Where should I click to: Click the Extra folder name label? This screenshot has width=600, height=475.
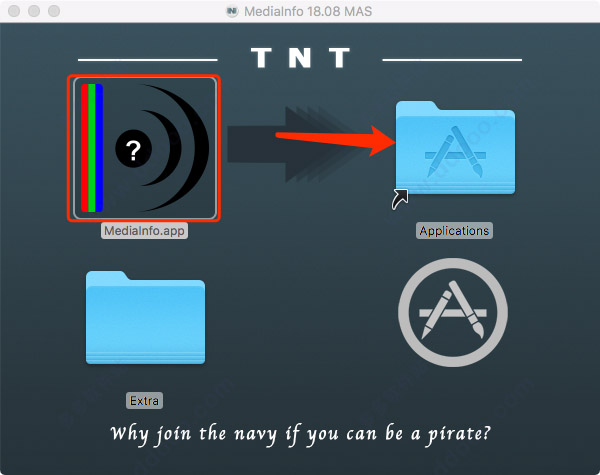point(144,401)
